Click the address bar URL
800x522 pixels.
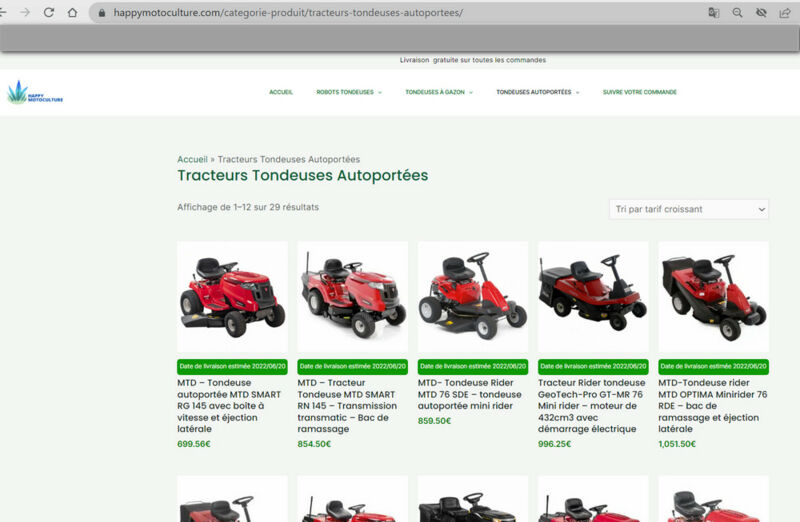pos(288,13)
